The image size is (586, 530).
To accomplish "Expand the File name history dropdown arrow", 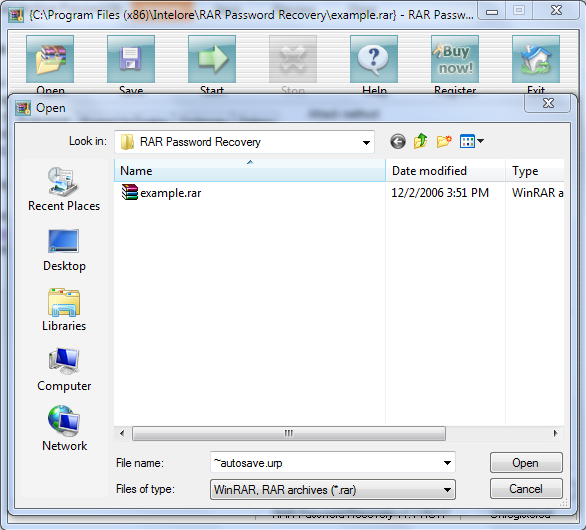I will click(447, 463).
